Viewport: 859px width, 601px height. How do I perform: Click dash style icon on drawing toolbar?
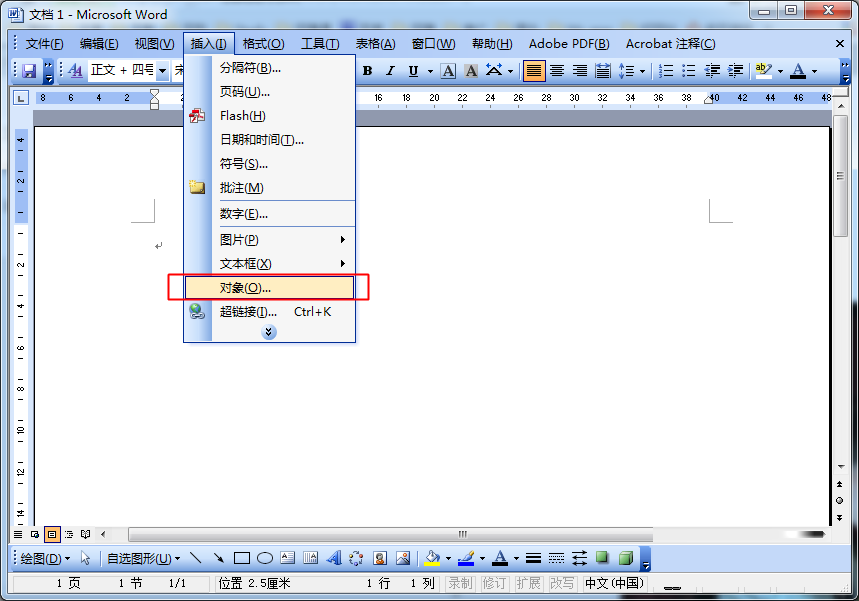click(557, 558)
